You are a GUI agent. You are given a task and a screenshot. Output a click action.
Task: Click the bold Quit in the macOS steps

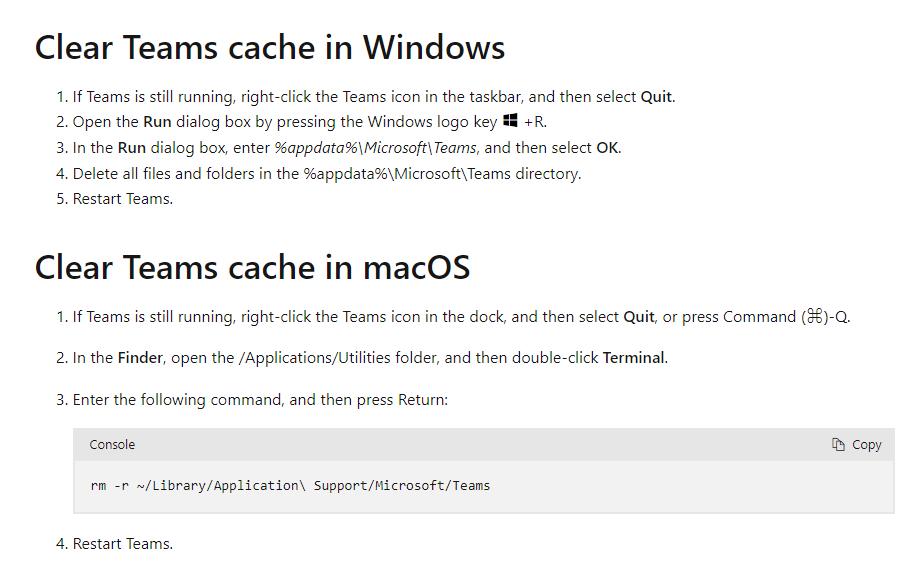(639, 317)
